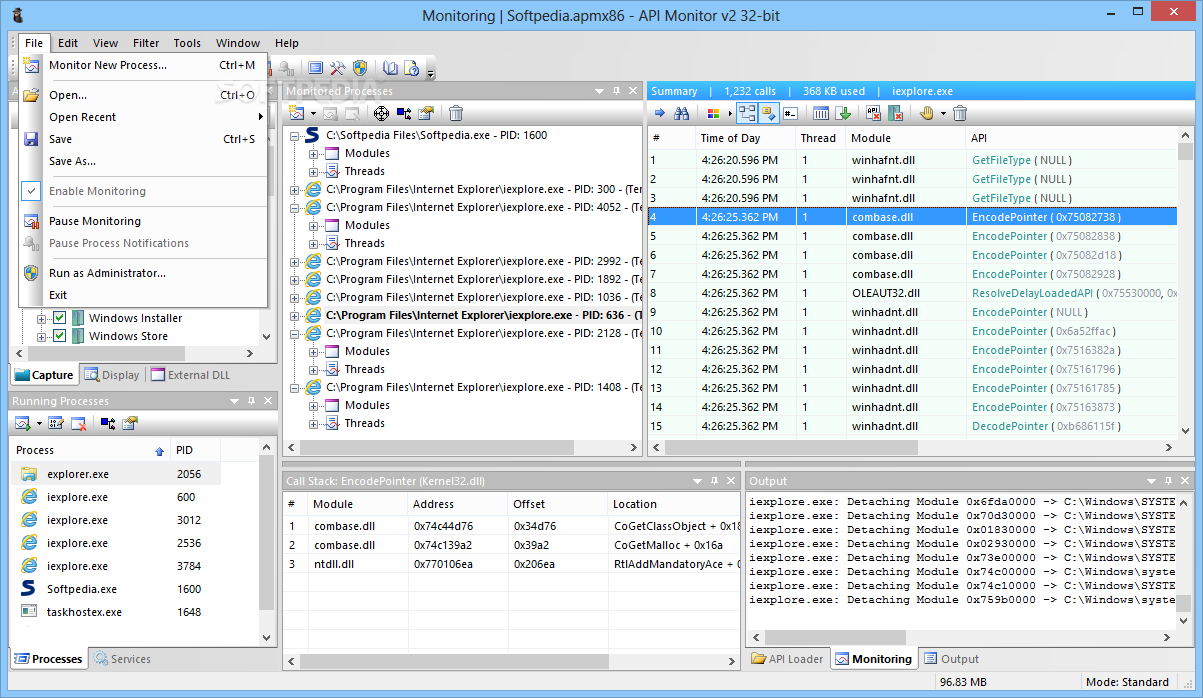Switch to the API Loader tab

coord(788,659)
